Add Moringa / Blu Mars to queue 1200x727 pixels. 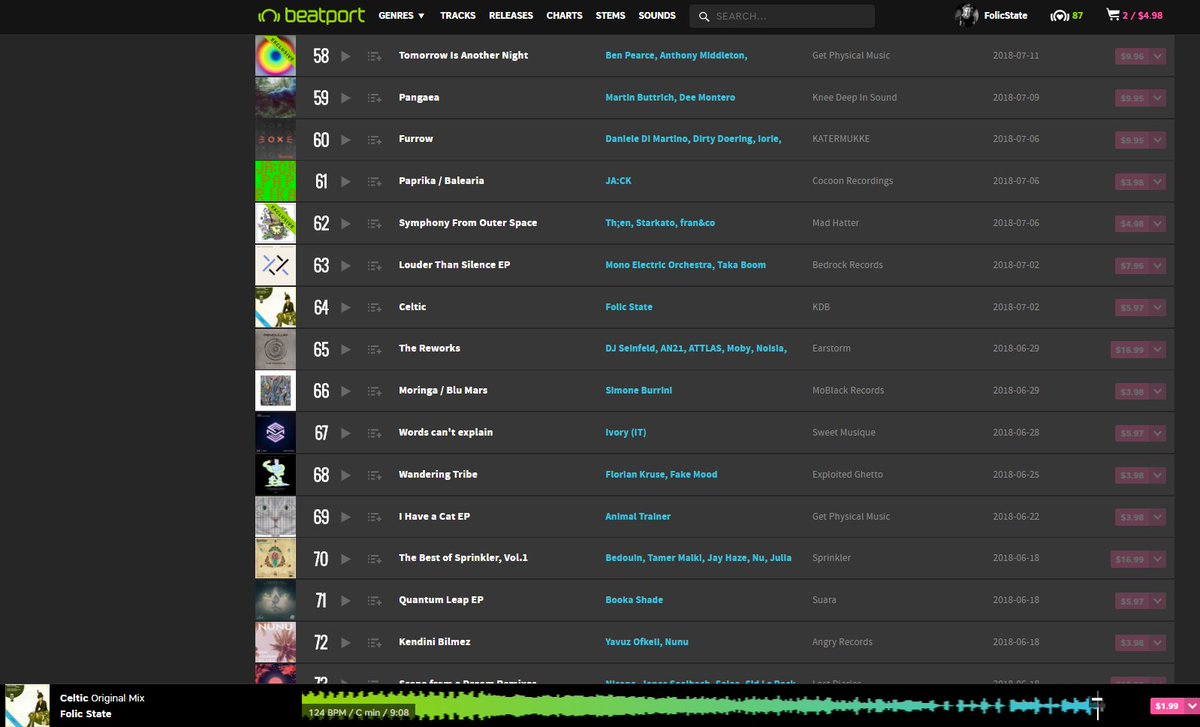pyautogui.click(x=375, y=392)
